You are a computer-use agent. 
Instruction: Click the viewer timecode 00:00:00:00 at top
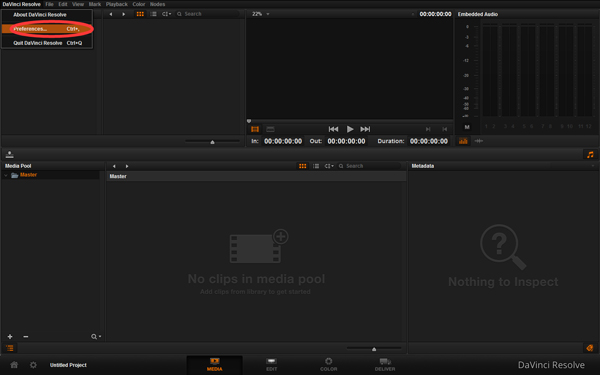435,14
